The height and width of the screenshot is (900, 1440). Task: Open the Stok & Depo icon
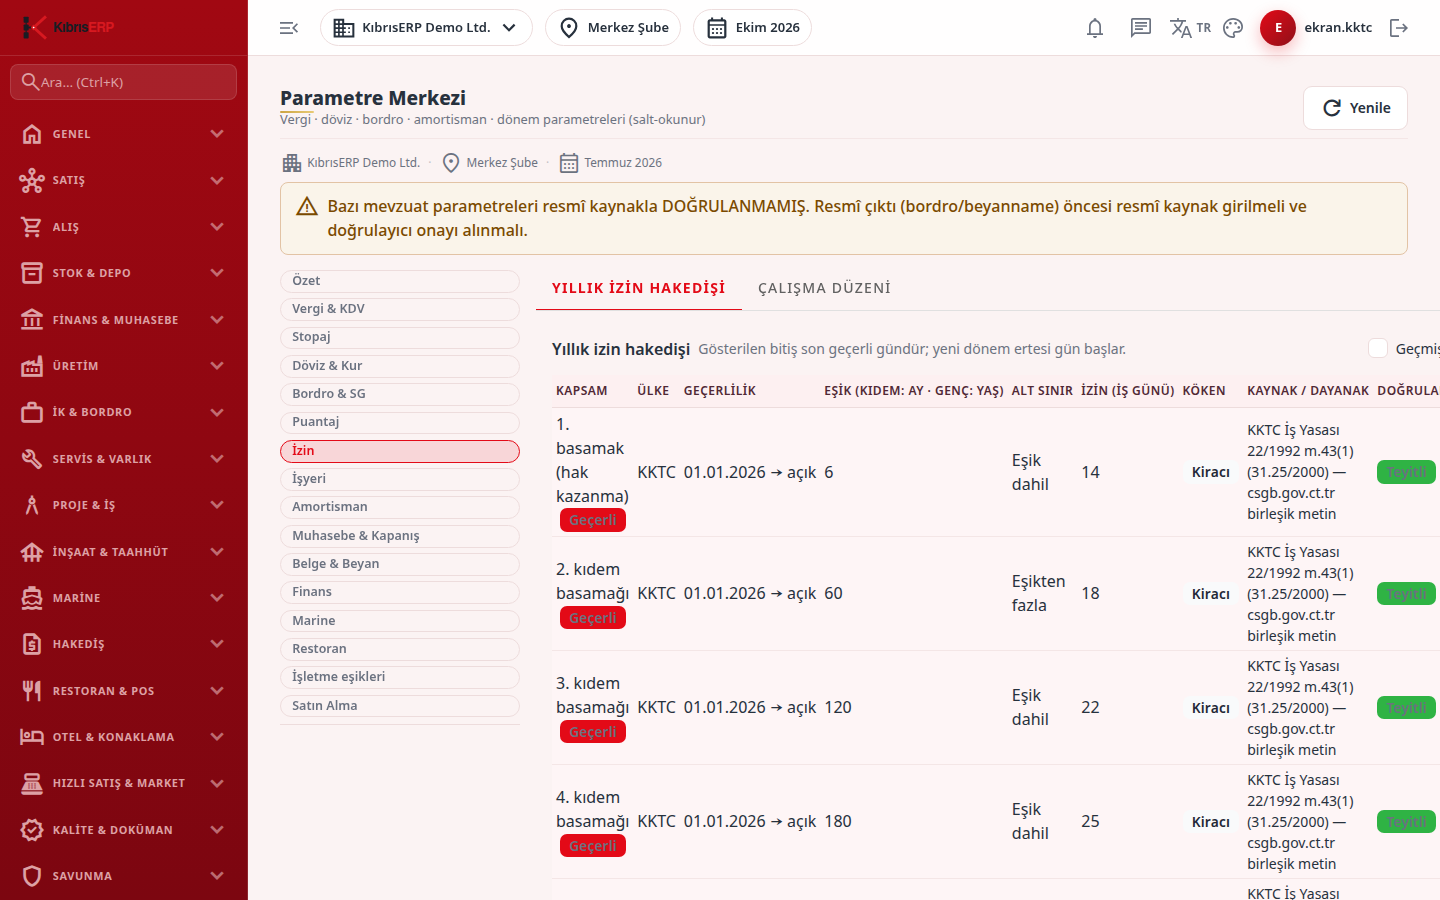[32, 273]
